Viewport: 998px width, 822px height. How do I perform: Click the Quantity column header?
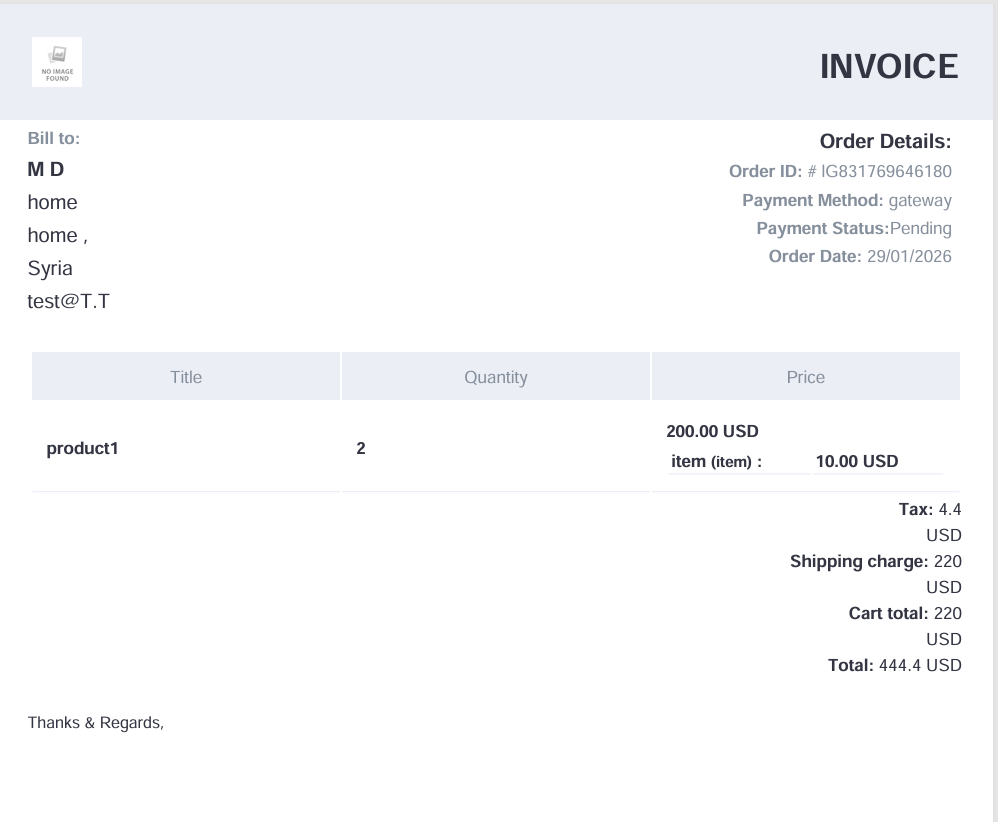pyautogui.click(x=495, y=377)
